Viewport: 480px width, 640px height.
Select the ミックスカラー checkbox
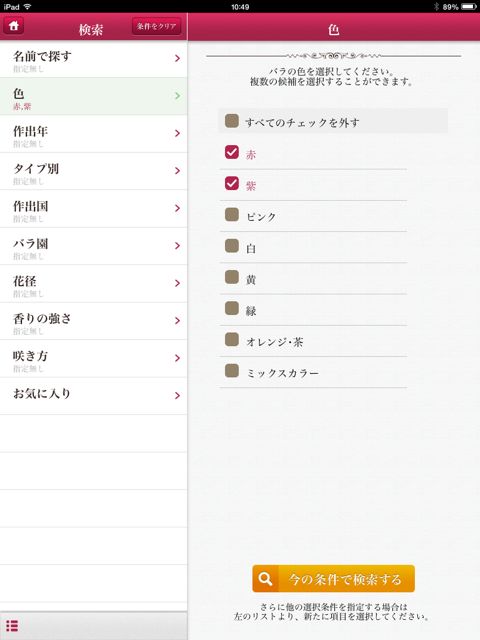pyautogui.click(x=232, y=371)
